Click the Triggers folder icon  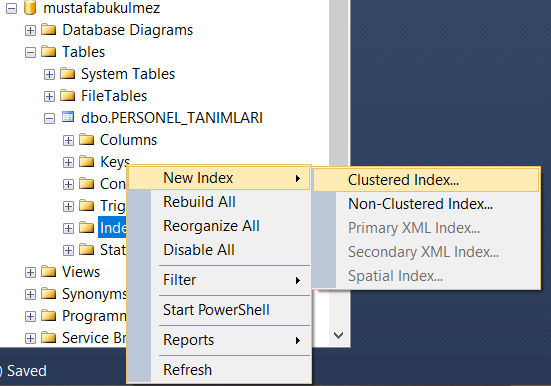[86, 205]
